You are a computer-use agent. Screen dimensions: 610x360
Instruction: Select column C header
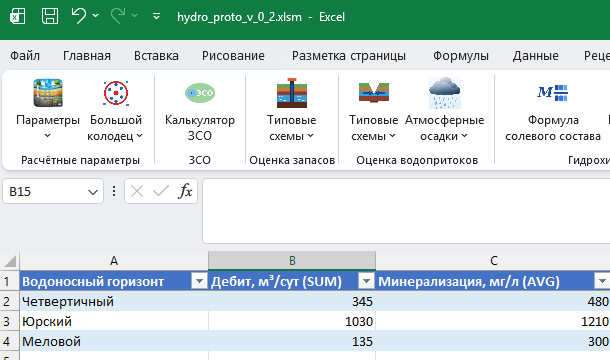493,261
